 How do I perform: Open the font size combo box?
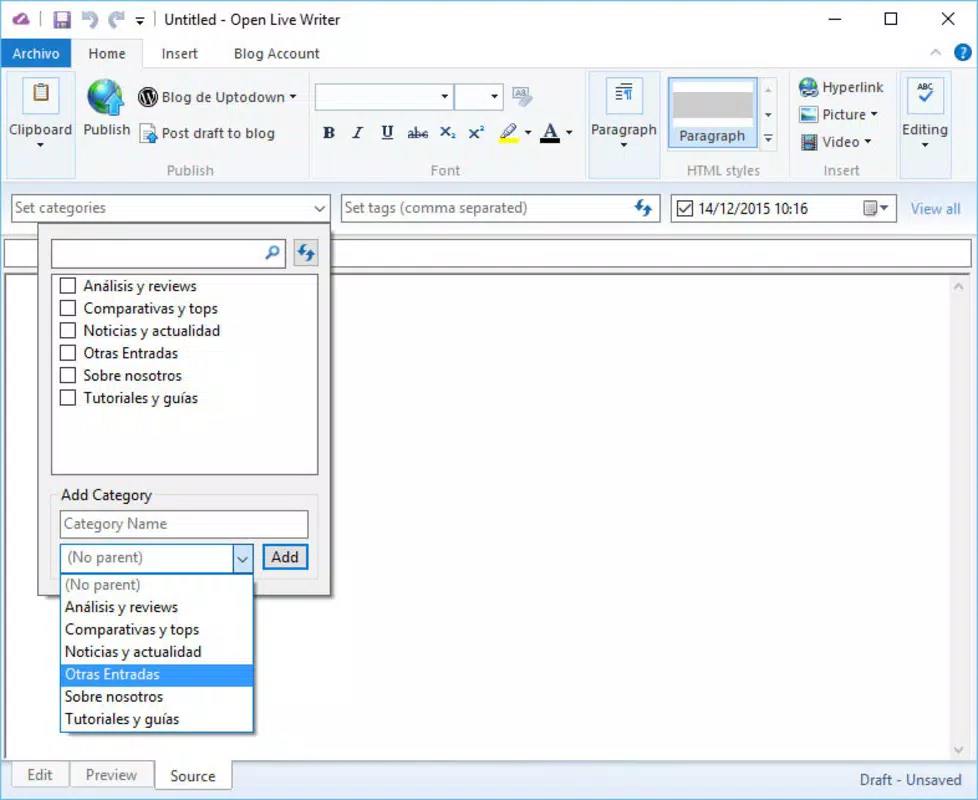tap(478, 97)
